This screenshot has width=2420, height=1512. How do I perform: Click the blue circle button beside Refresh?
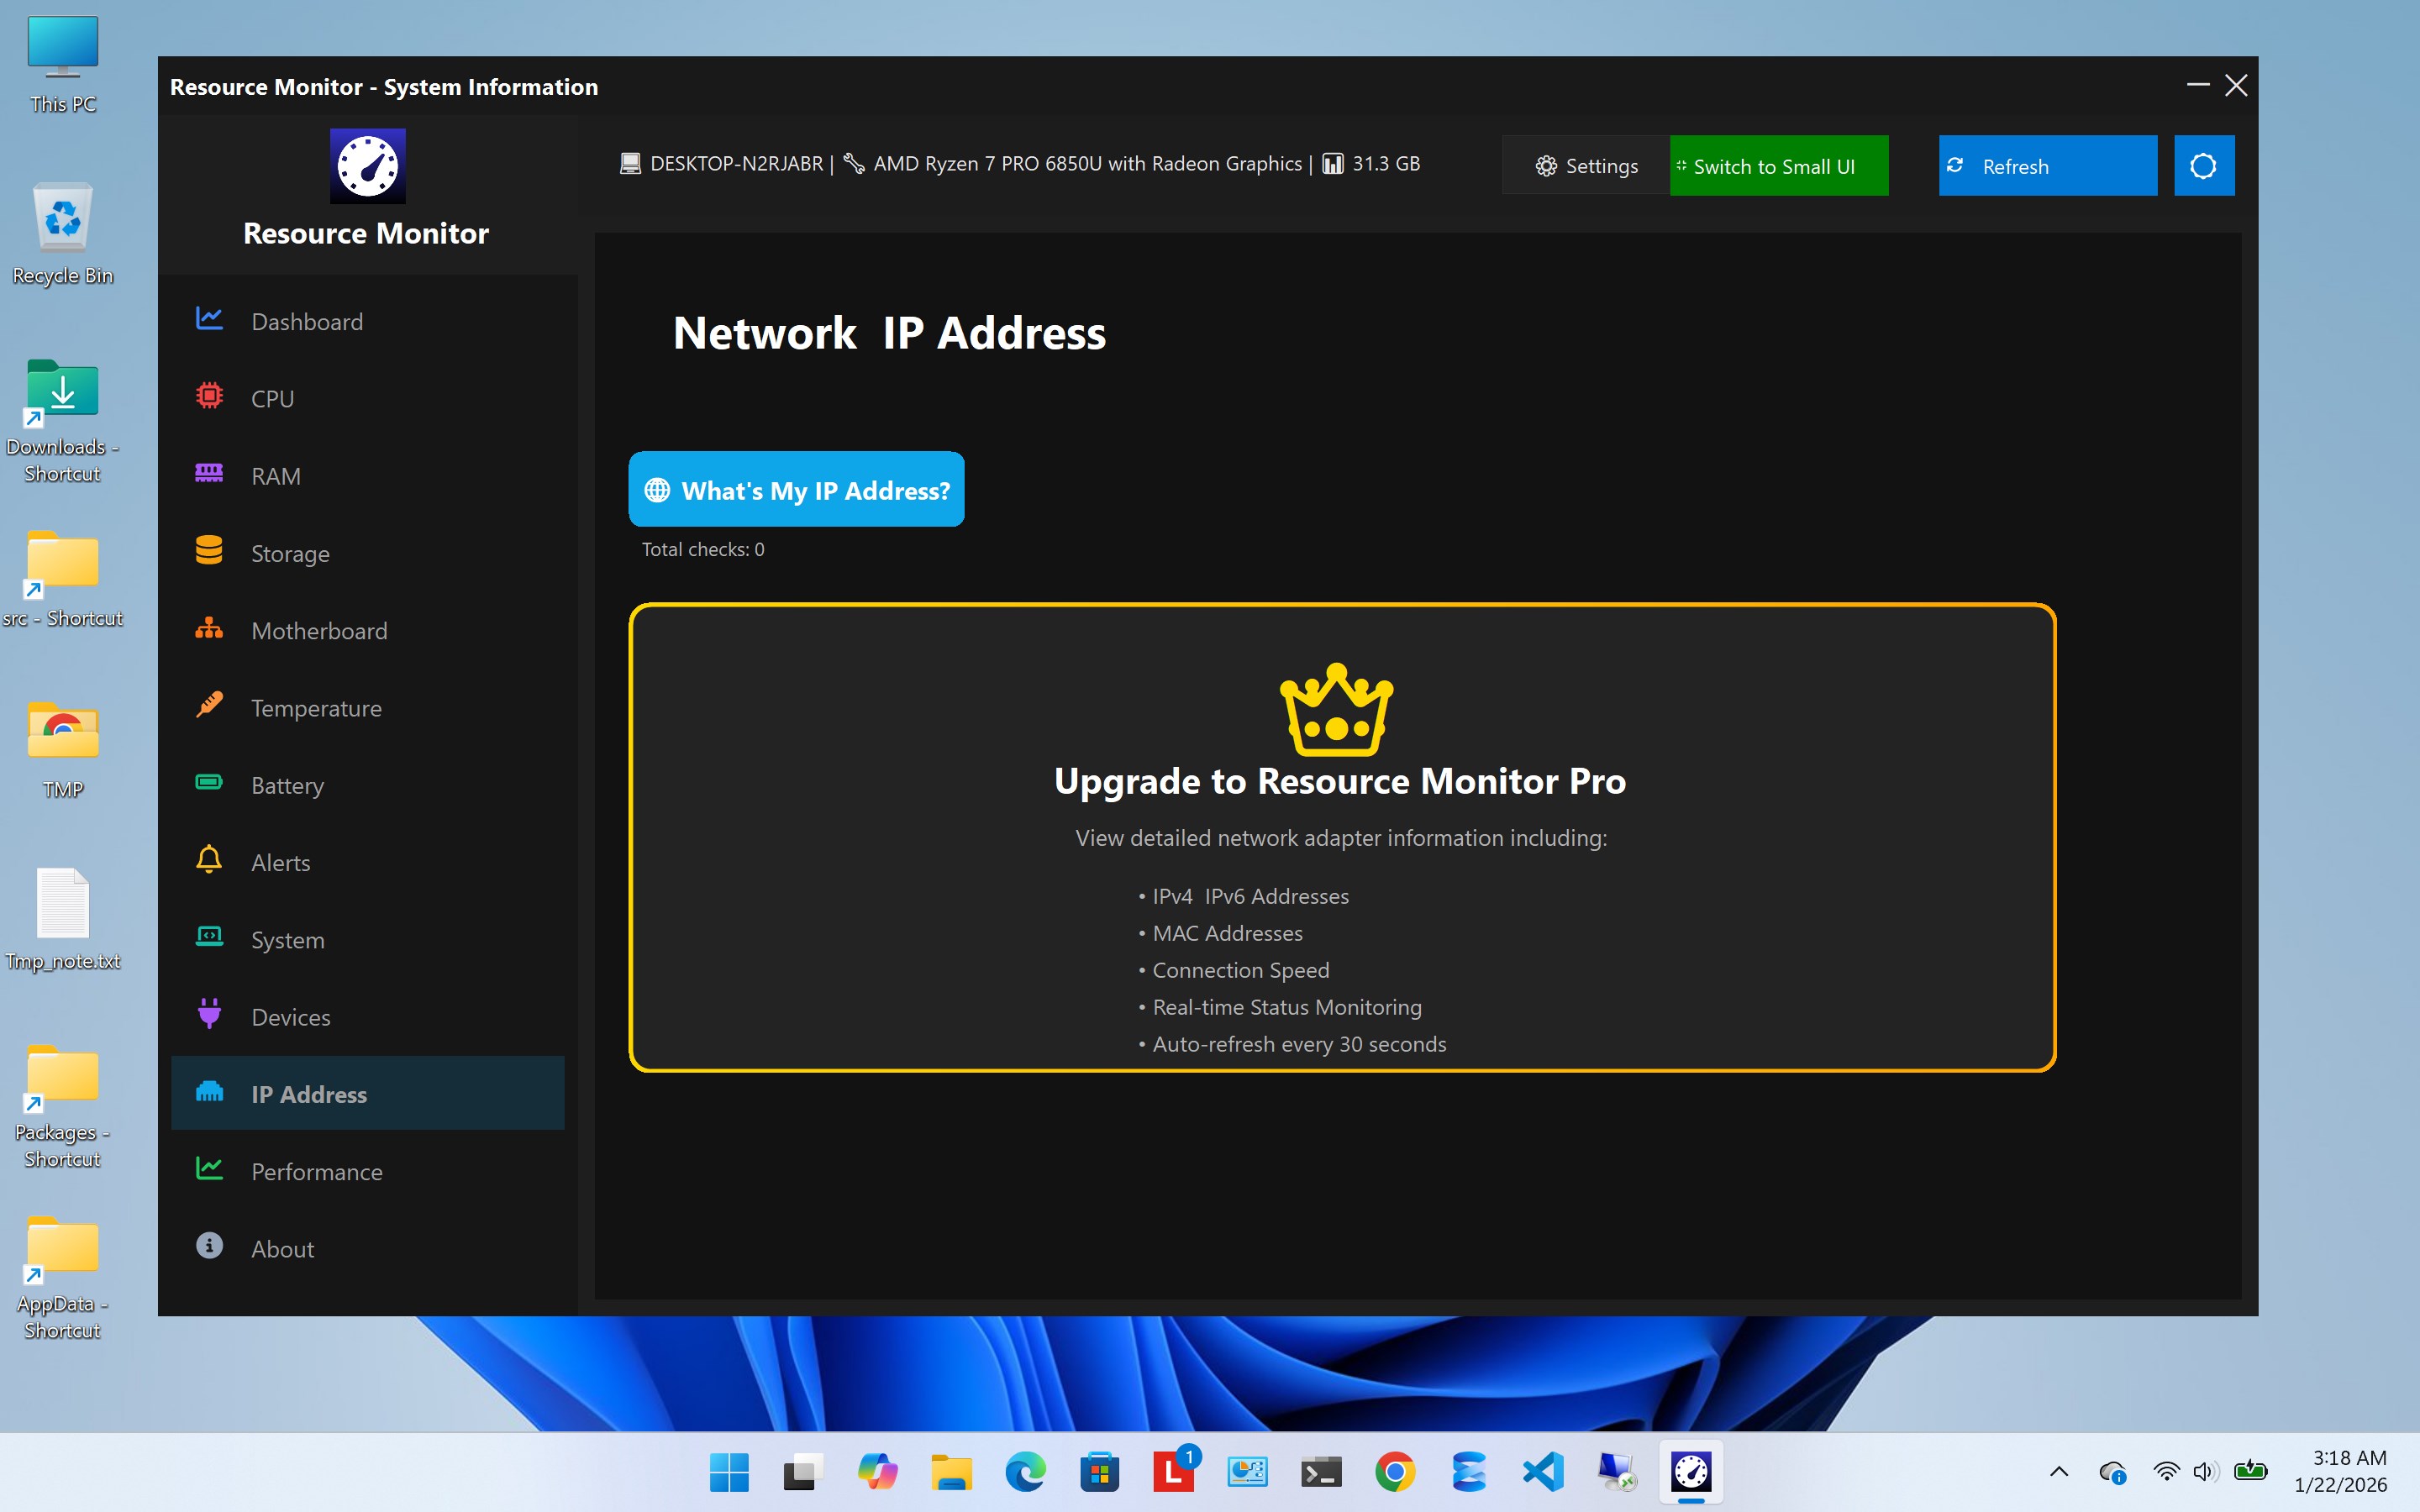click(2203, 166)
